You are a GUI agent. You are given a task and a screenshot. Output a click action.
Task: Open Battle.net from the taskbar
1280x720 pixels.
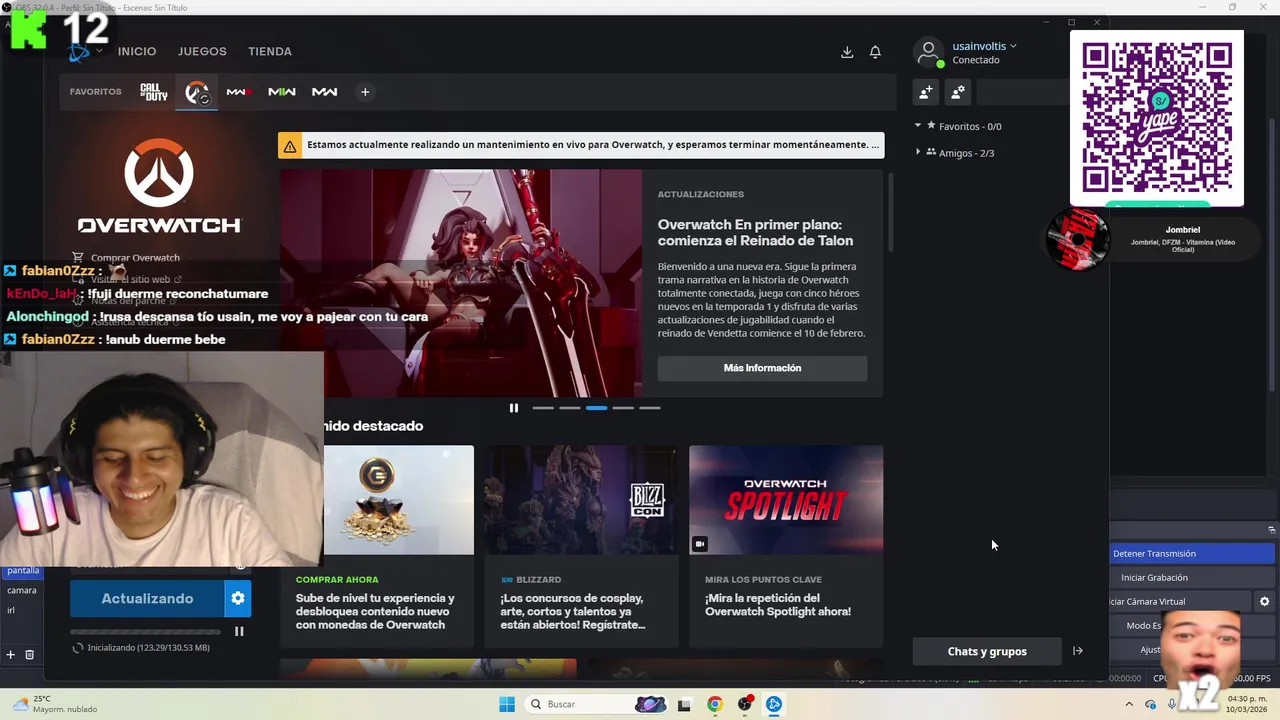click(x=774, y=704)
